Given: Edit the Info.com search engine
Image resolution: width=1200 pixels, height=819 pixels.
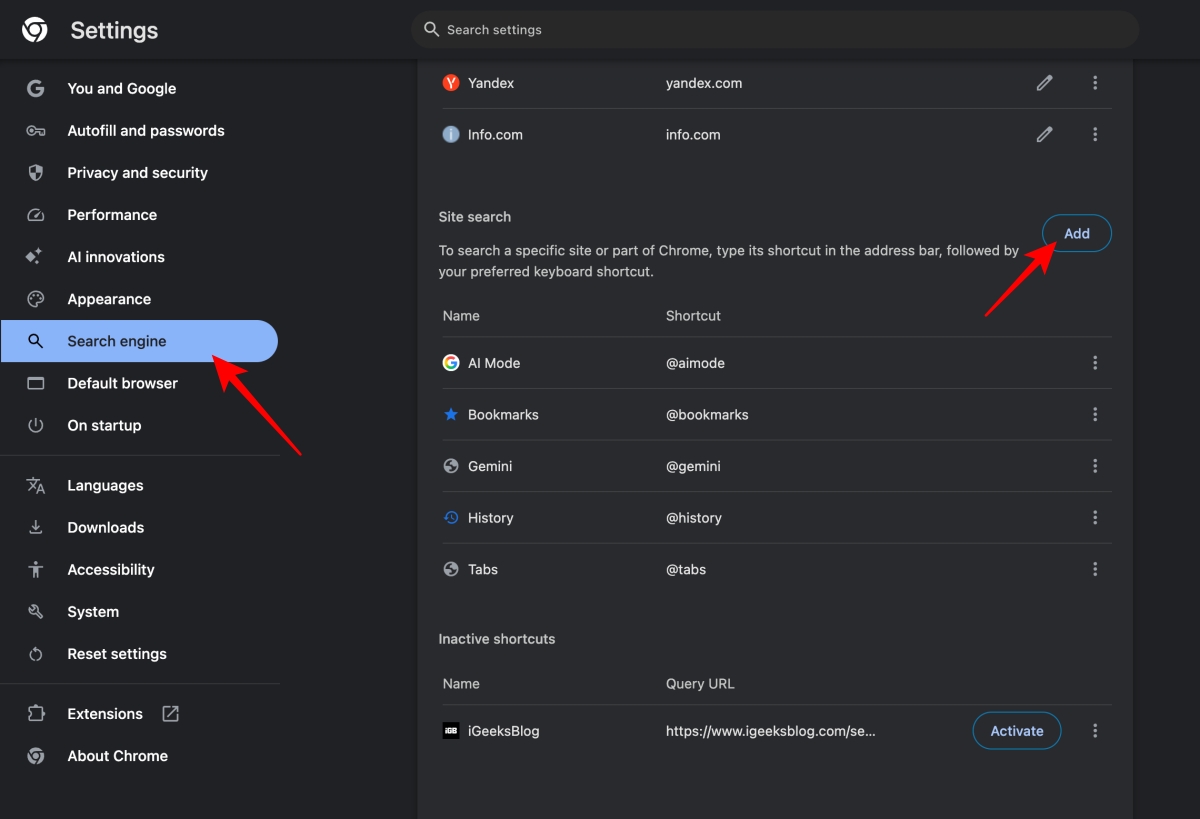Looking at the screenshot, I should click(x=1044, y=134).
